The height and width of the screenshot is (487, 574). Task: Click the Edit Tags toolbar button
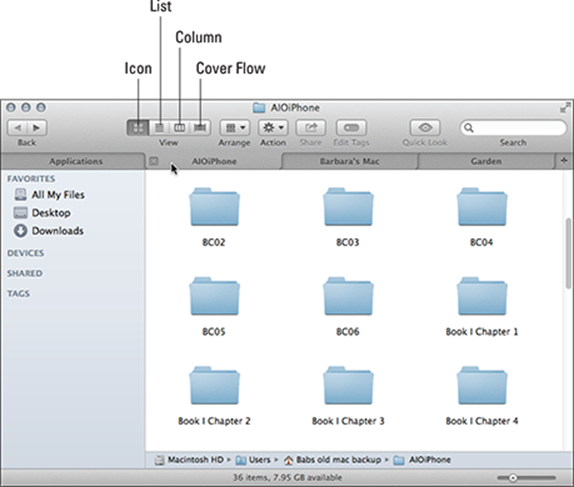point(351,128)
